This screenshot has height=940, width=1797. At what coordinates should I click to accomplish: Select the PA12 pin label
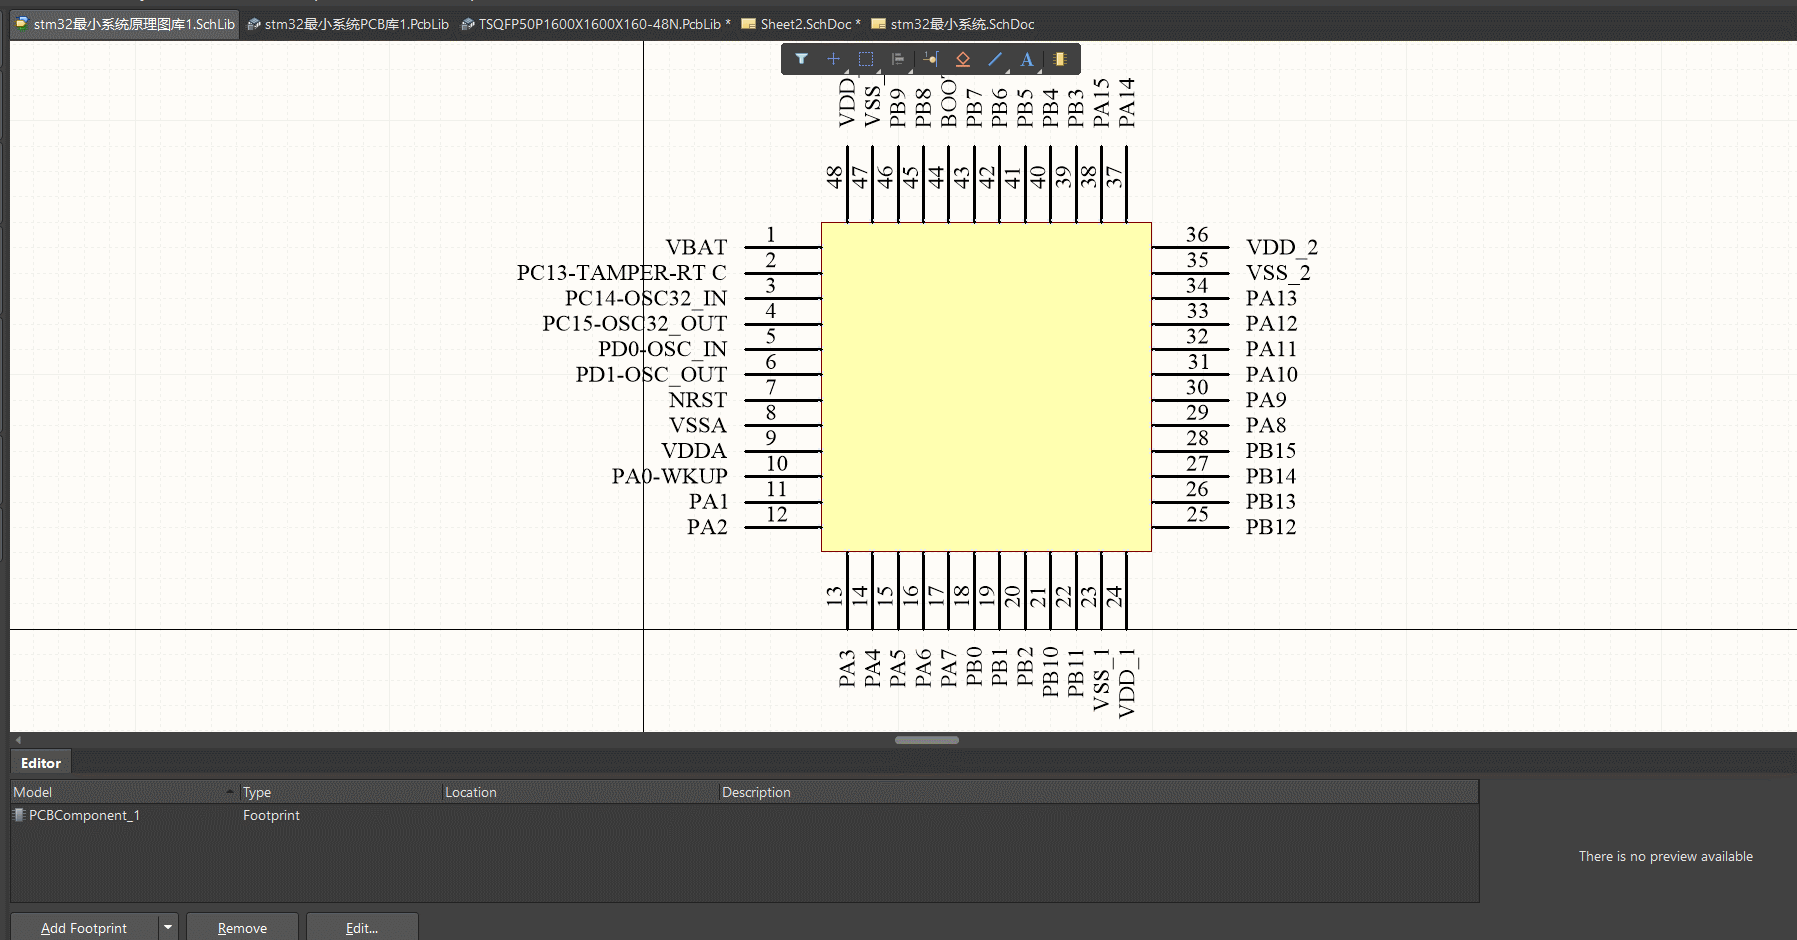1271,323
